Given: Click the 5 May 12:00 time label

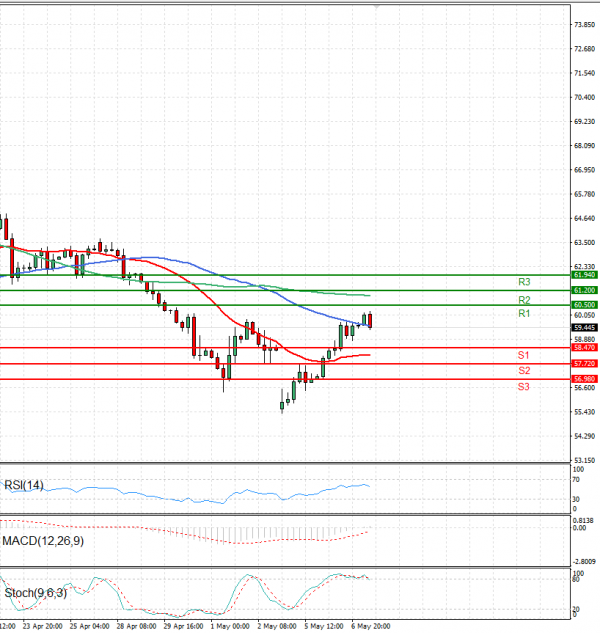Looking at the screenshot, I should (324, 626).
